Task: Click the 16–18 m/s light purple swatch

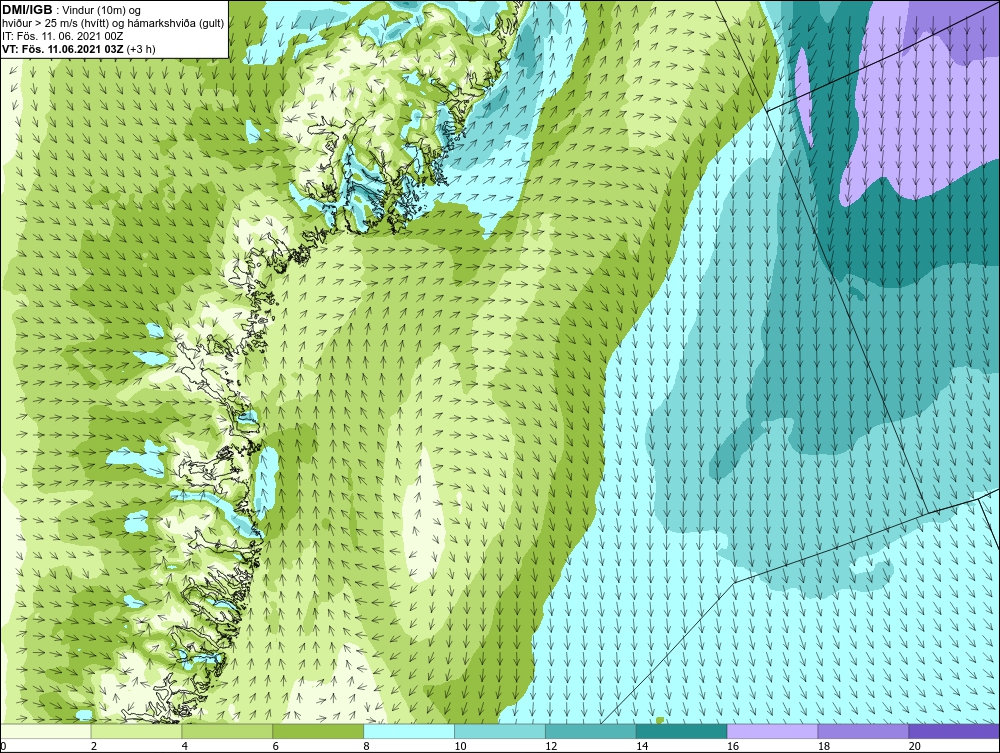Action: 772,731
